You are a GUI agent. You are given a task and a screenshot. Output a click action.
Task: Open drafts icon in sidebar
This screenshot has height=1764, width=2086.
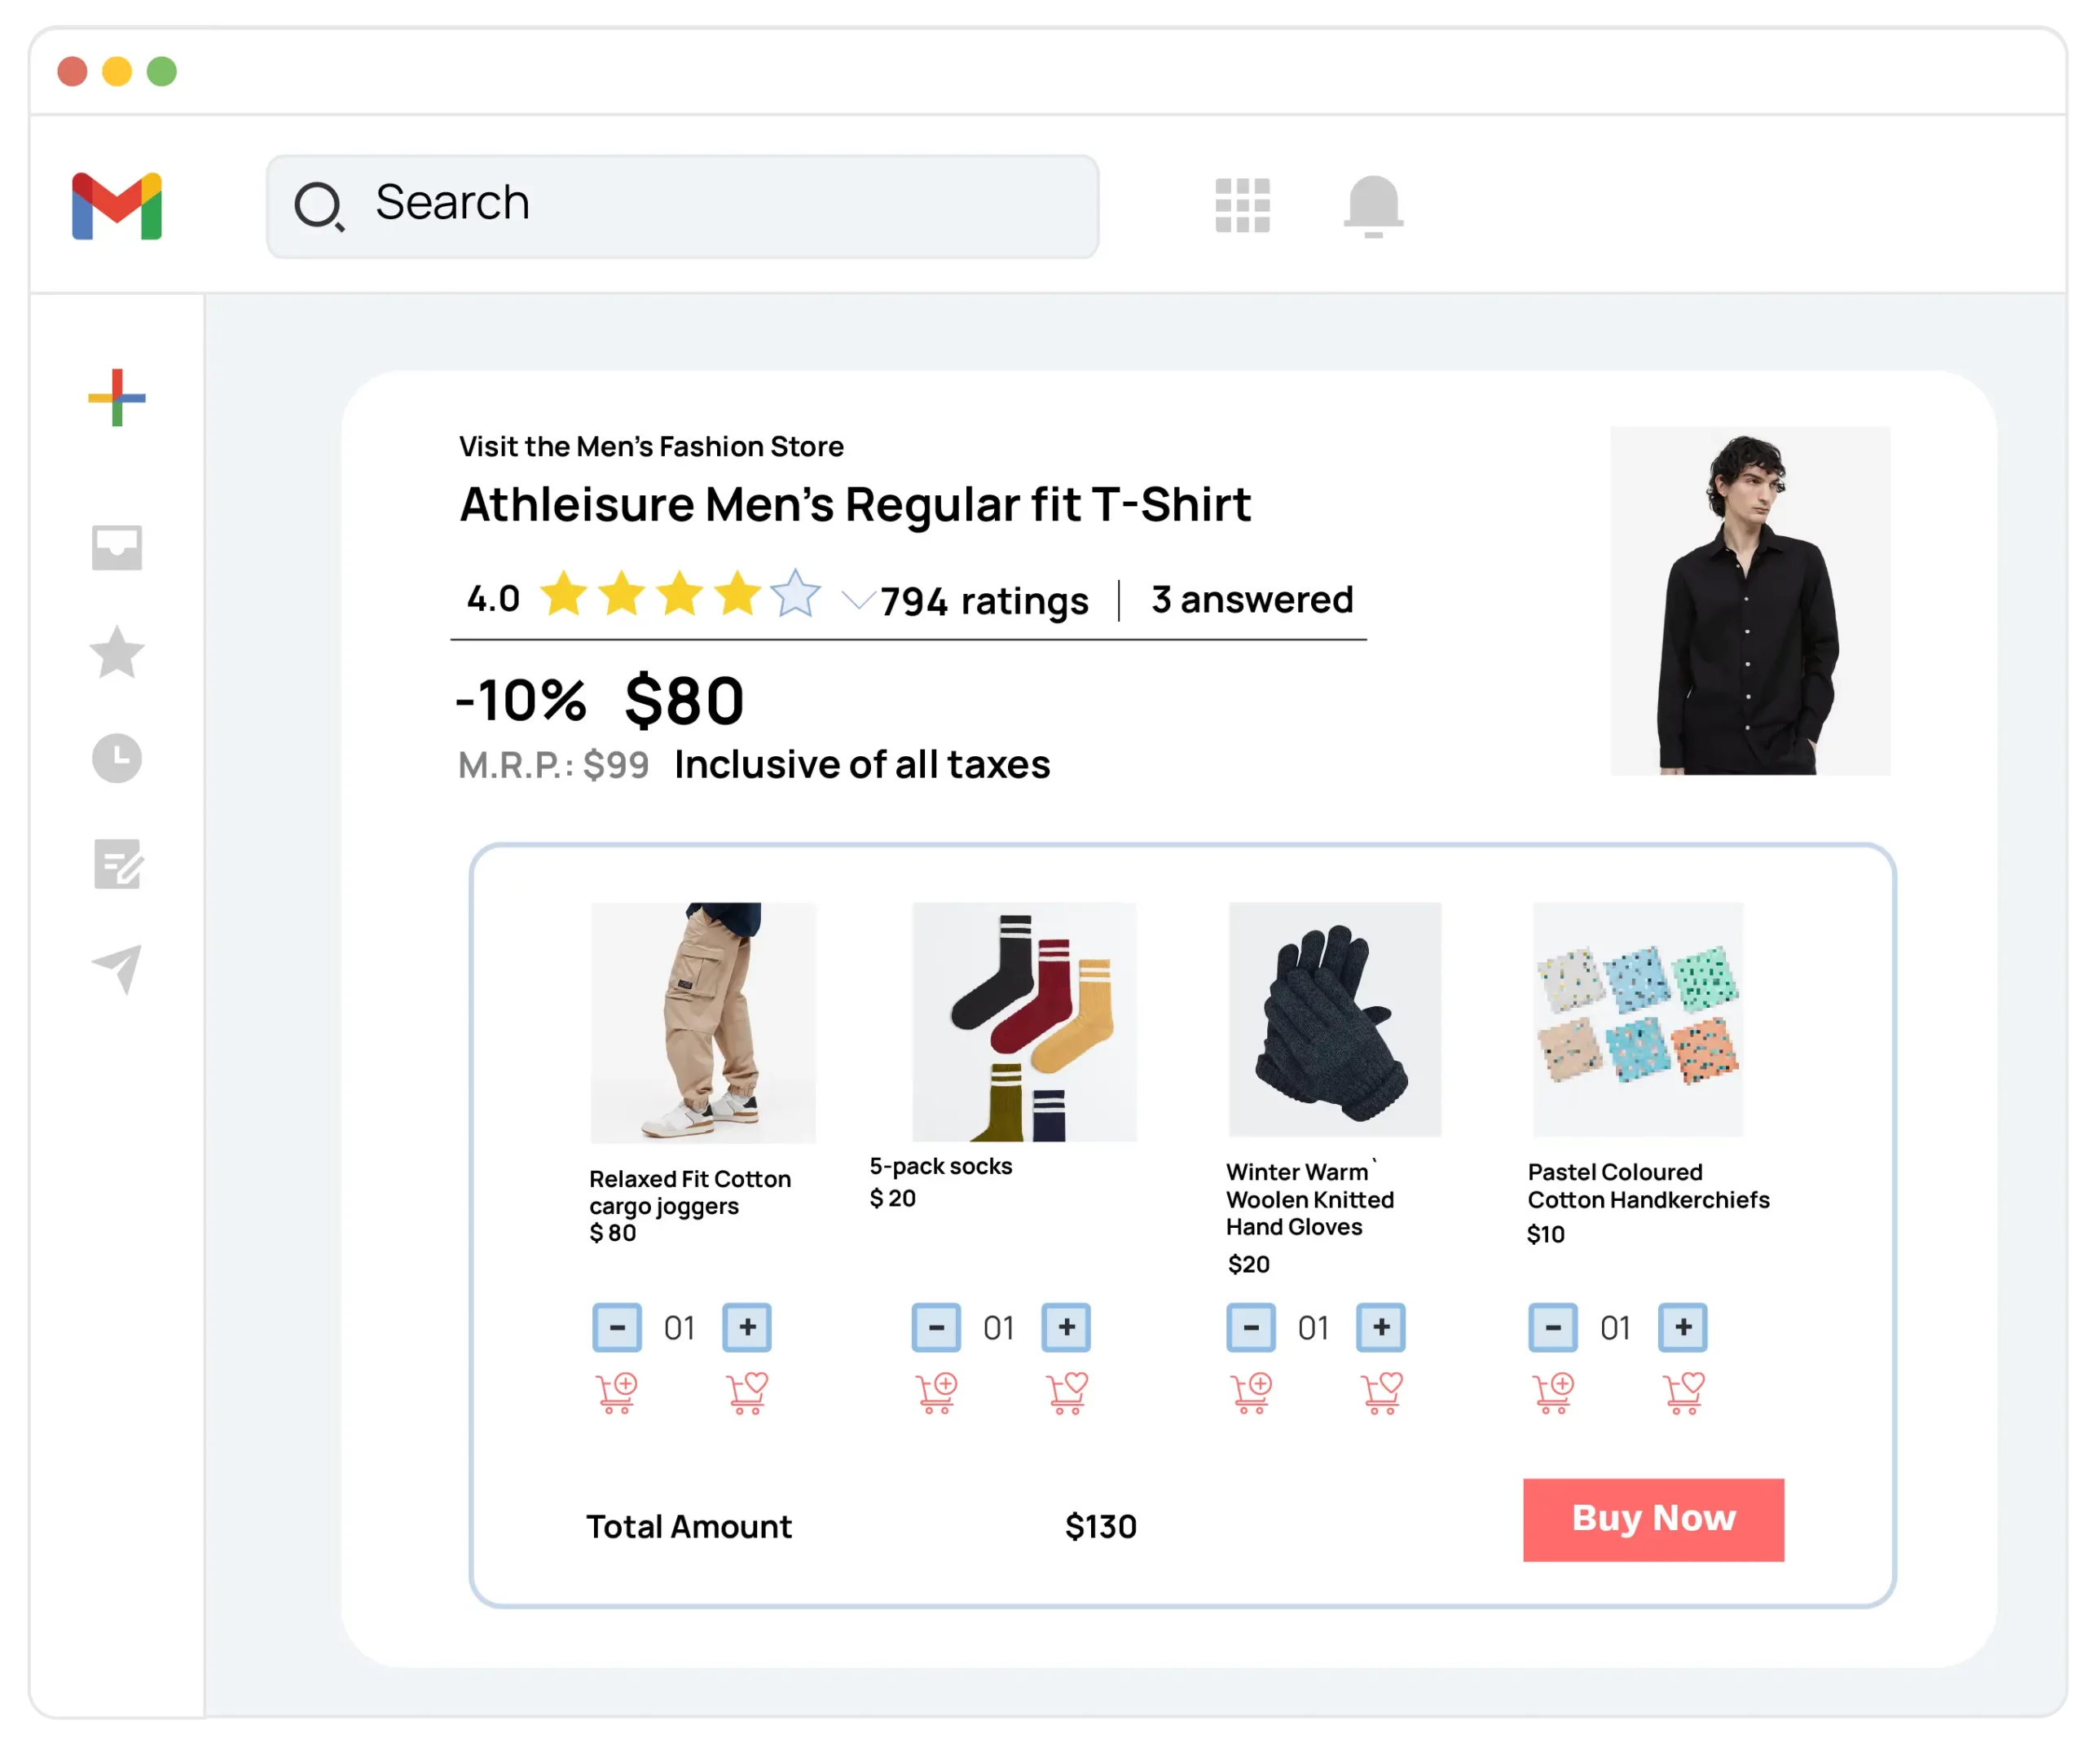coord(117,864)
